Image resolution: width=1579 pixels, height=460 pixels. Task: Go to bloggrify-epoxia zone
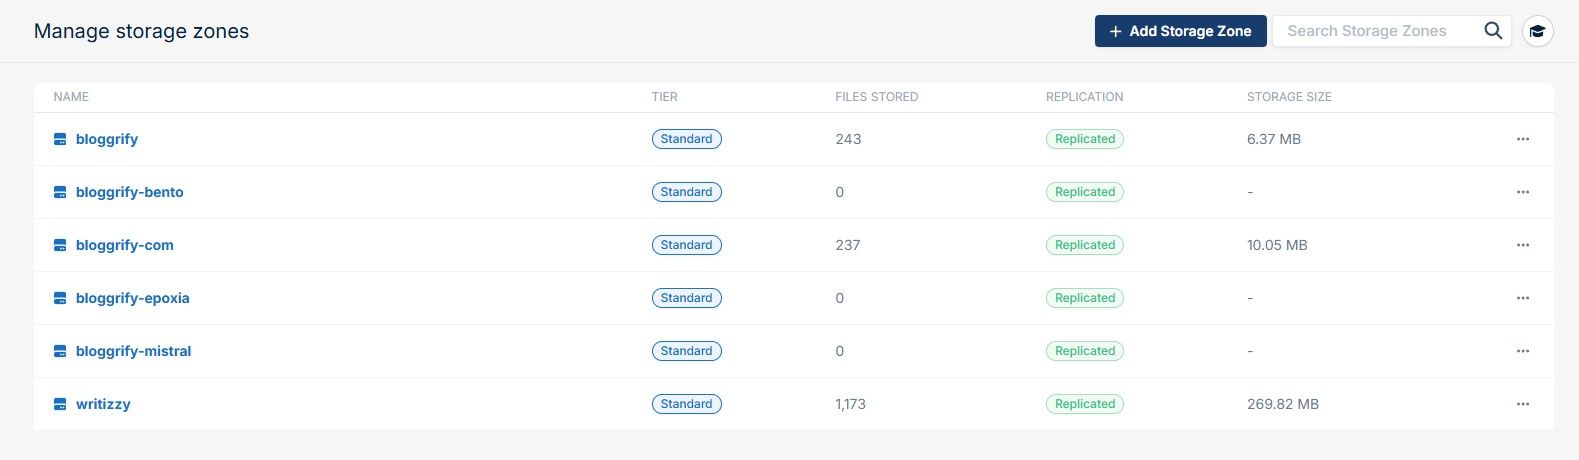(132, 298)
